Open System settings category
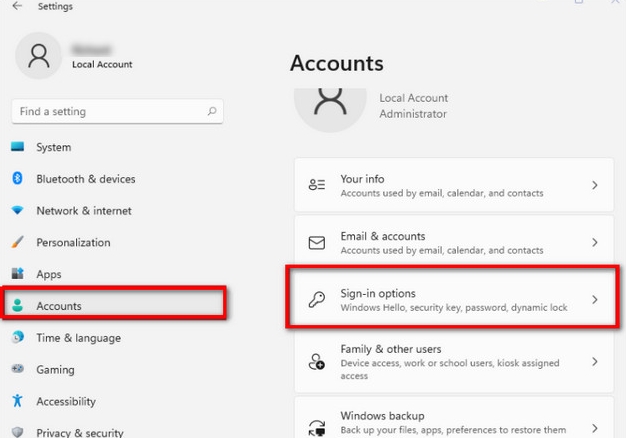 (117, 147)
